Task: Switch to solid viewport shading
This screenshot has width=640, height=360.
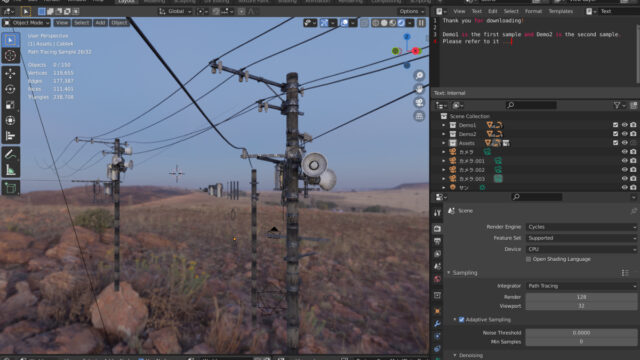Action: 384,23
